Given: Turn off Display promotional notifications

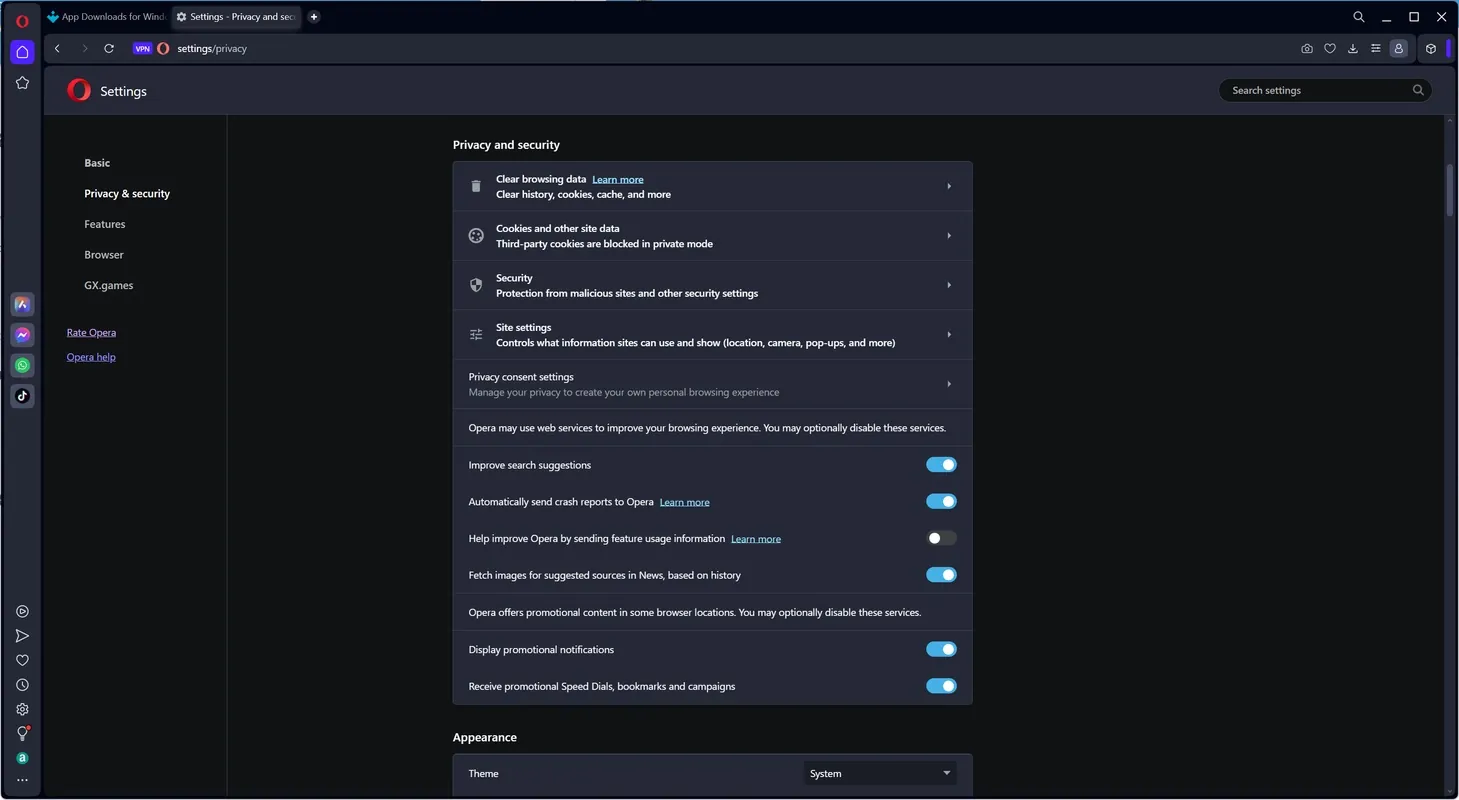Looking at the screenshot, I should [941, 650].
